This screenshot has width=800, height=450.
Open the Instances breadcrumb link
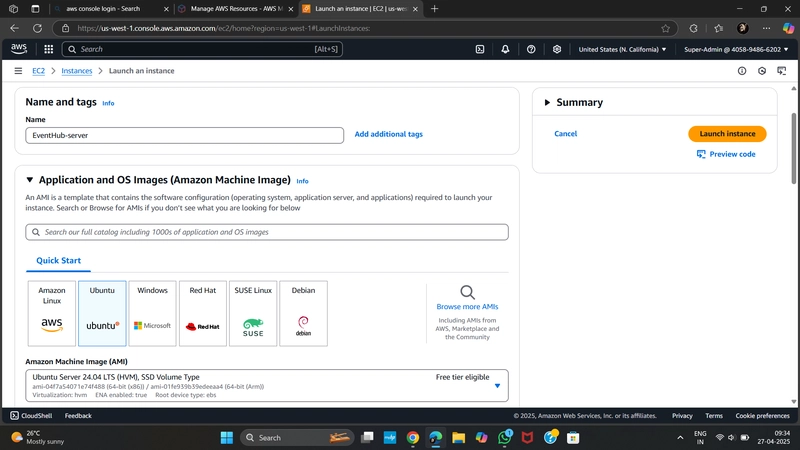tap(77, 71)
